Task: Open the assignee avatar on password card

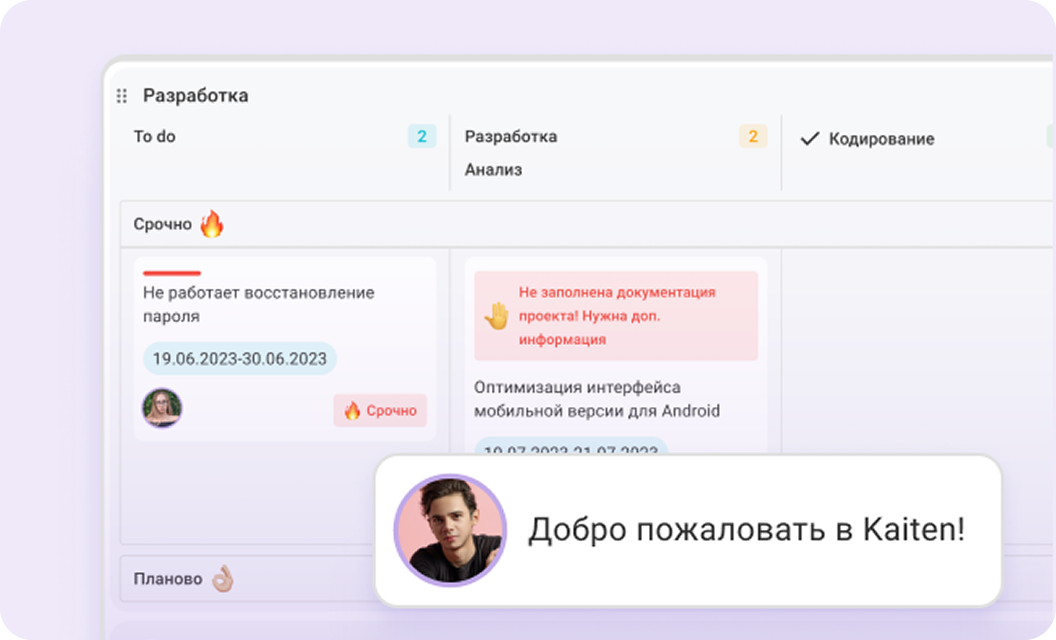Action: pos(162,408)
